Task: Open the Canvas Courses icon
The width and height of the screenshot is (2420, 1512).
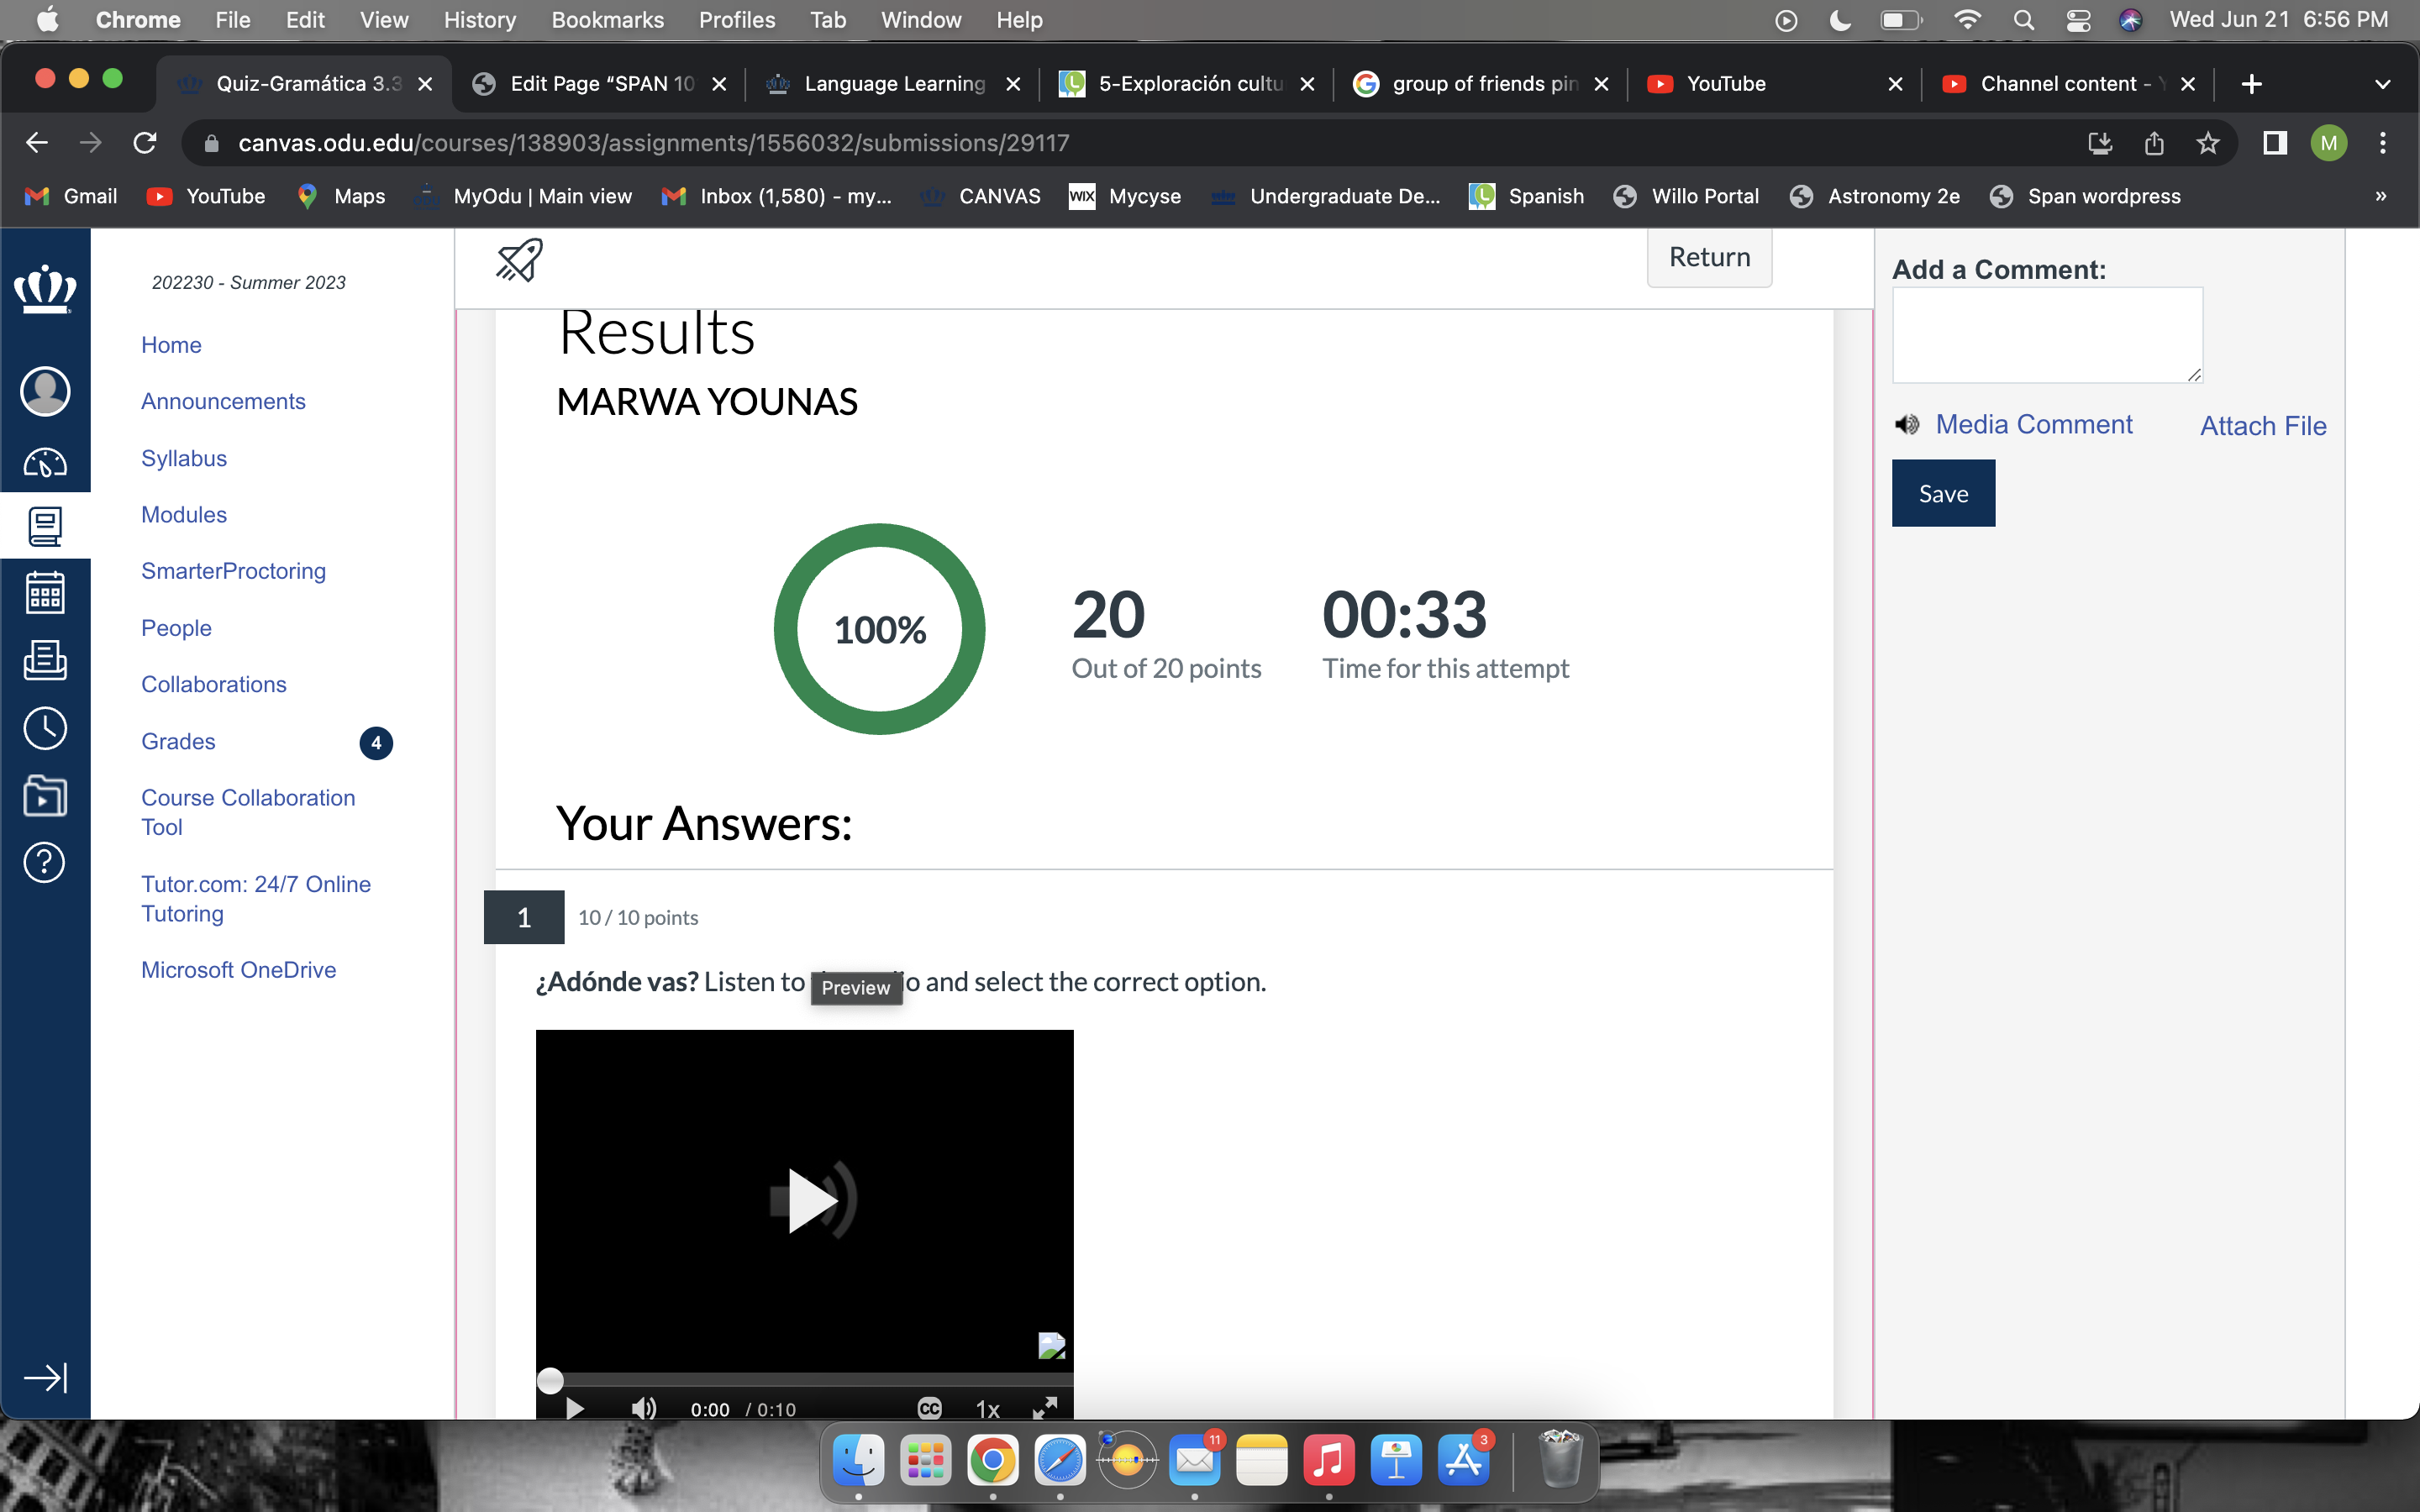Action: (45, 526)
